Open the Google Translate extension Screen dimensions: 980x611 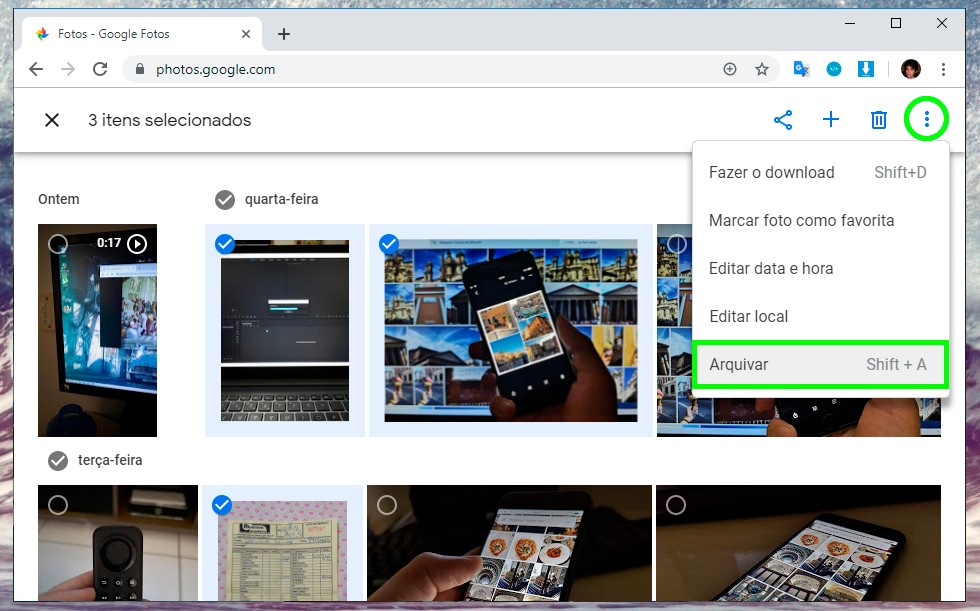pos(801,69)
